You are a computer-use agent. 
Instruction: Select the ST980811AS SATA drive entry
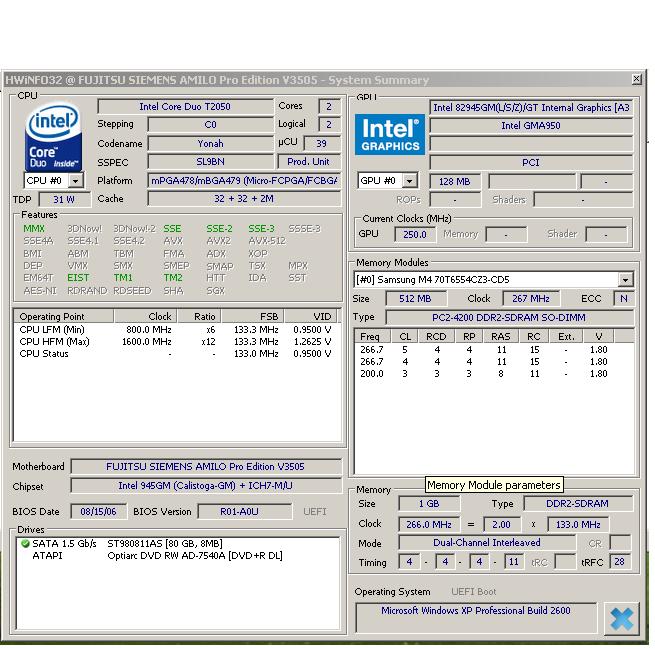pyautogui.click(x=165, y=543)
